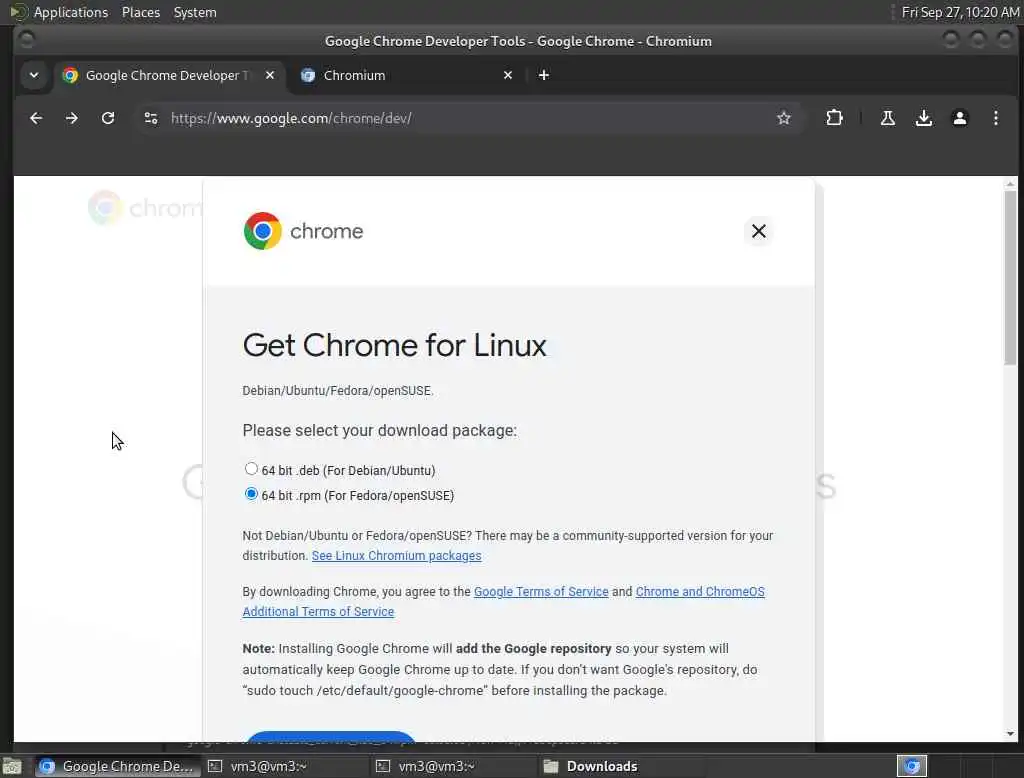
Task: Select 64 bit .rpm package option
Action: coord(251,494)
